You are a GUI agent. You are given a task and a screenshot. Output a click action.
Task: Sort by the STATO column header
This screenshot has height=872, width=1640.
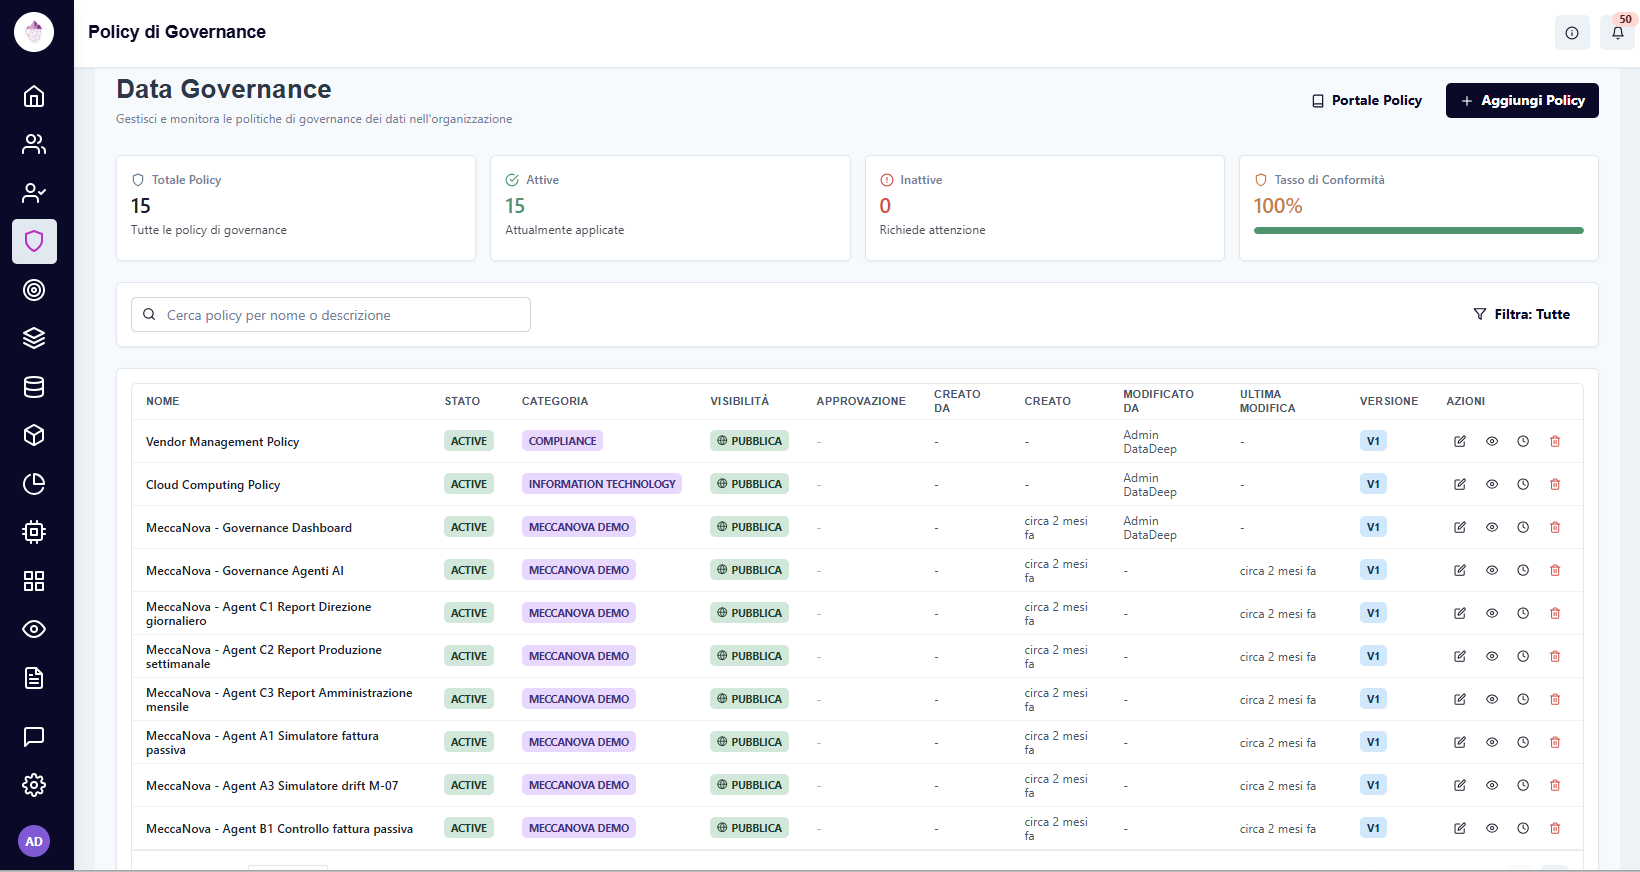(462, 401)
